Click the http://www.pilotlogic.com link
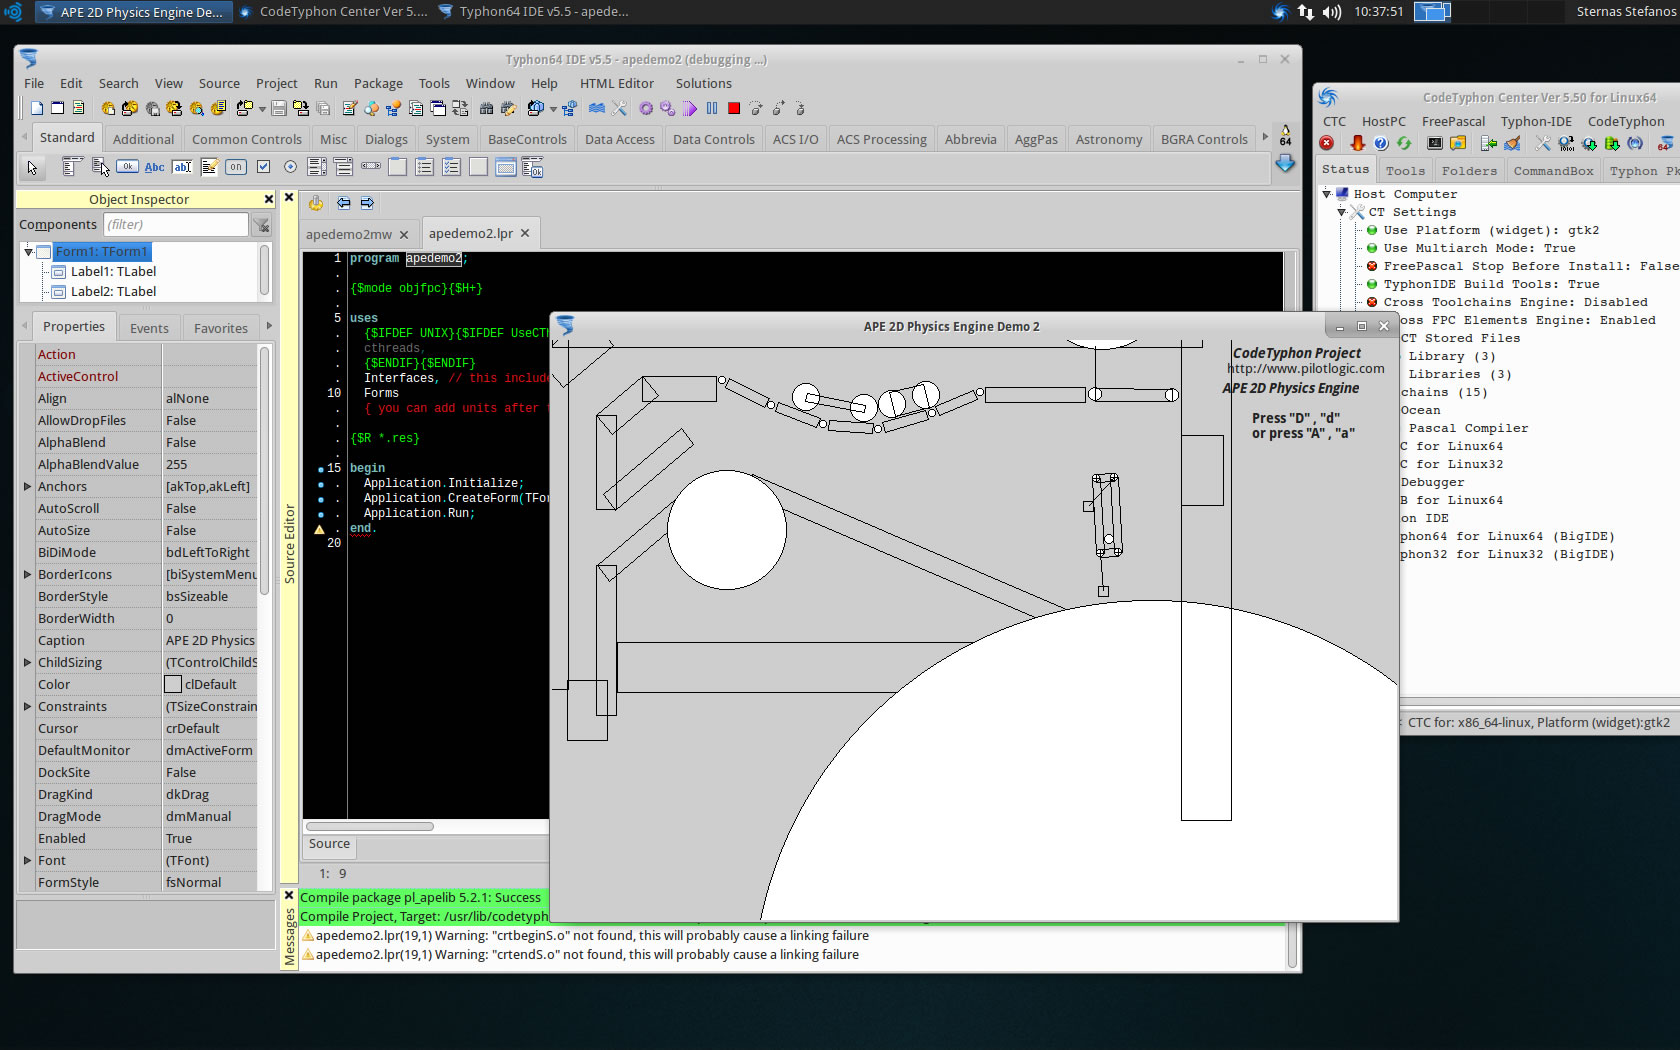This screenshot has width=1680, height=1050. coord(1306,368)
